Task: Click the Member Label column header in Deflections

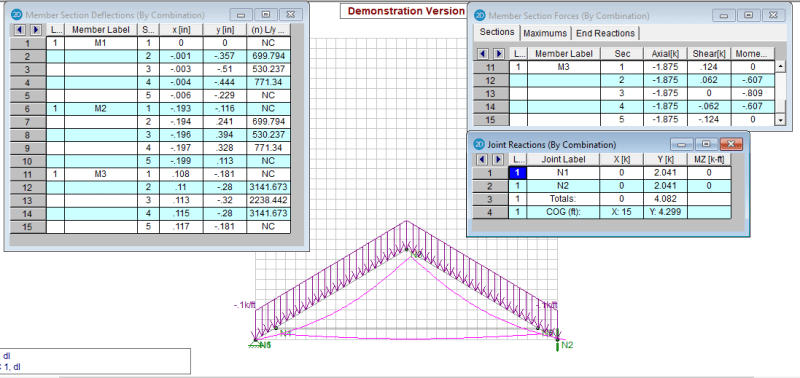Action: 101,30
